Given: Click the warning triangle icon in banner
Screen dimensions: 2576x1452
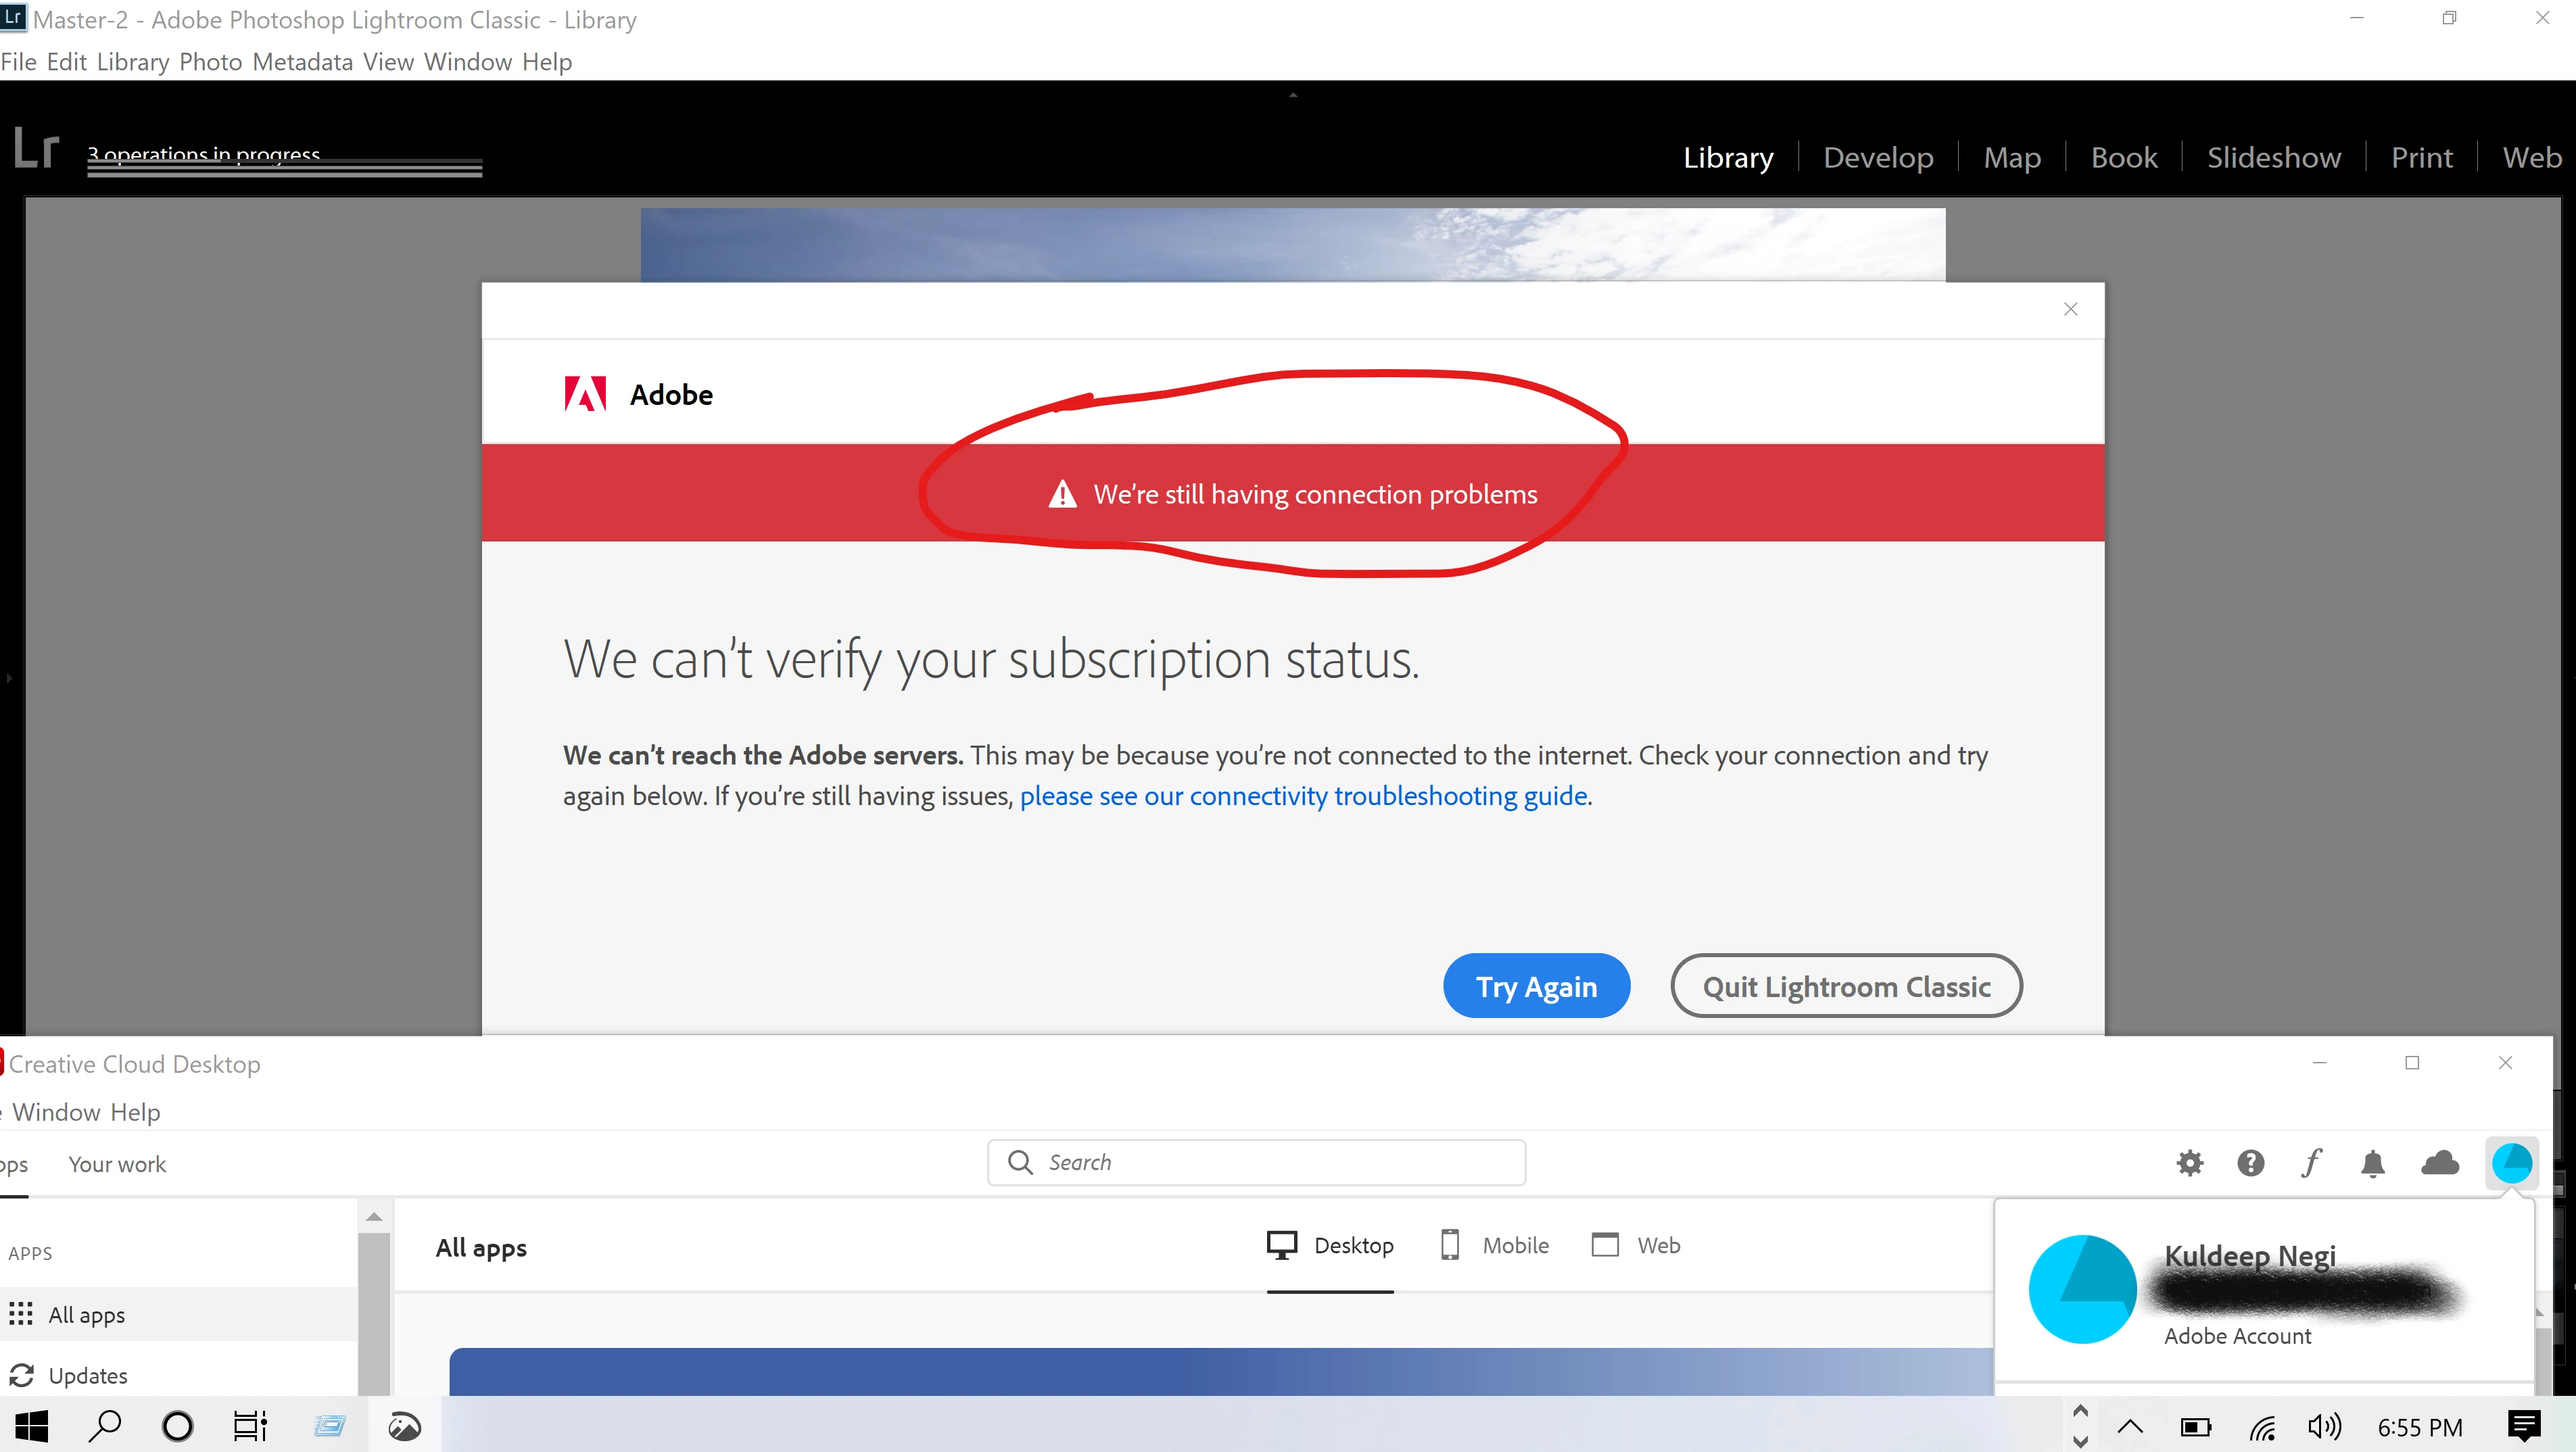Looking at the screenshot, I should pos(1062,494).
